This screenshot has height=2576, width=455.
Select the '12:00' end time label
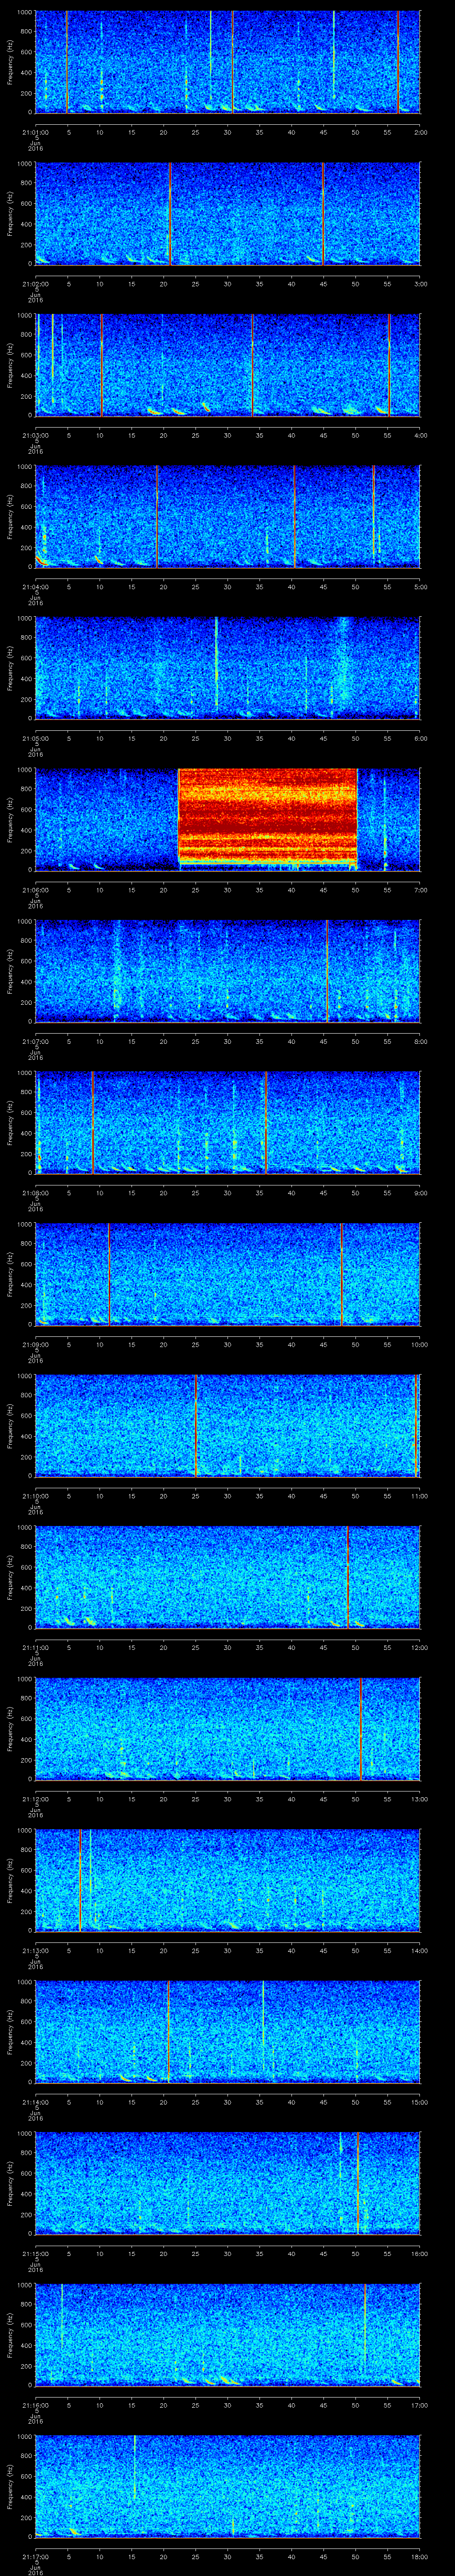(419, 1647)
